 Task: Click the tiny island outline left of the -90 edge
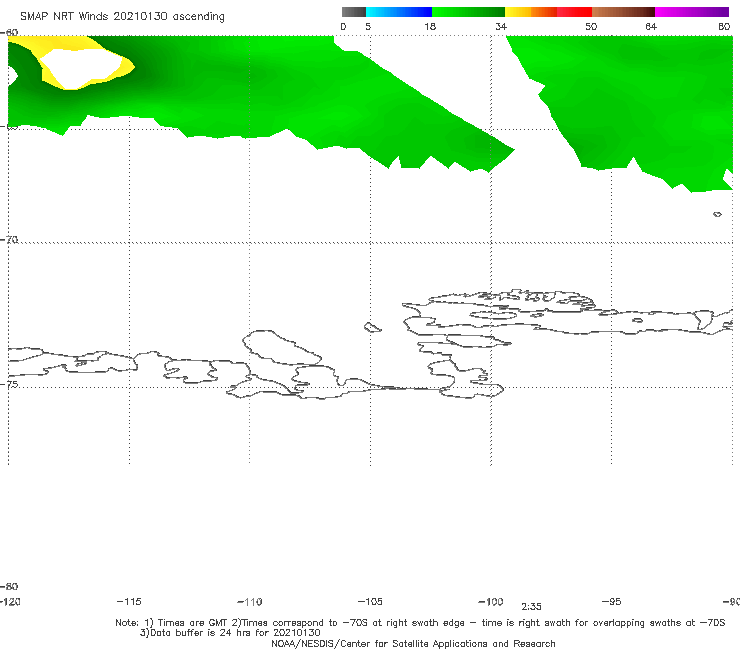click(x=717, y=214)
